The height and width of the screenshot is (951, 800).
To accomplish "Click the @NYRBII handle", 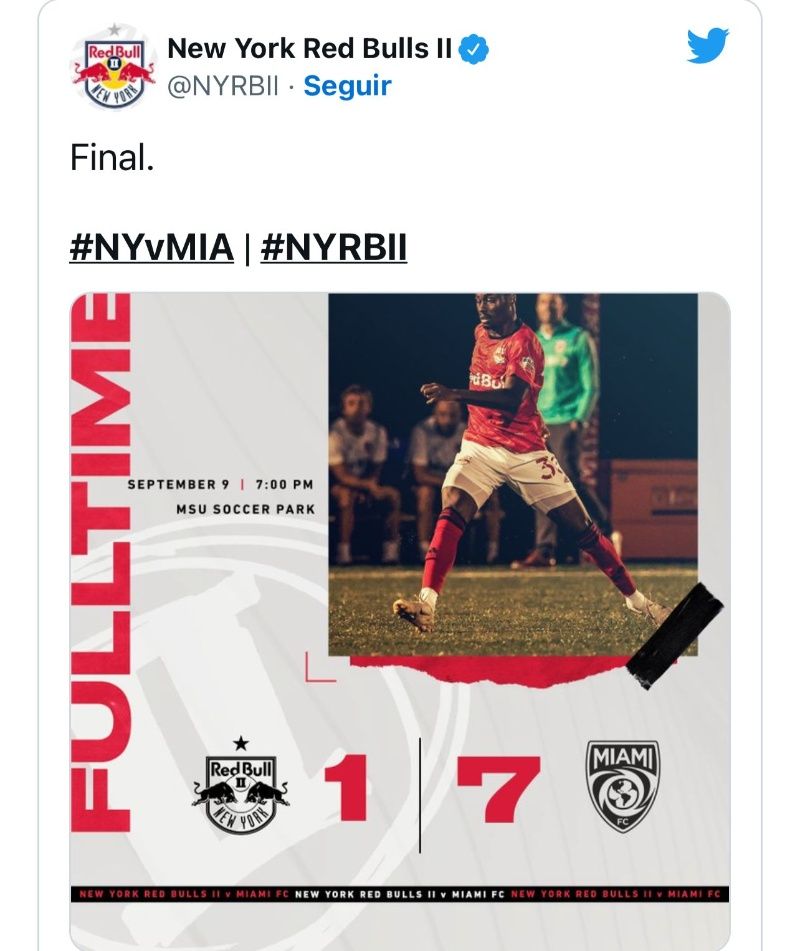I will (223, 86).
